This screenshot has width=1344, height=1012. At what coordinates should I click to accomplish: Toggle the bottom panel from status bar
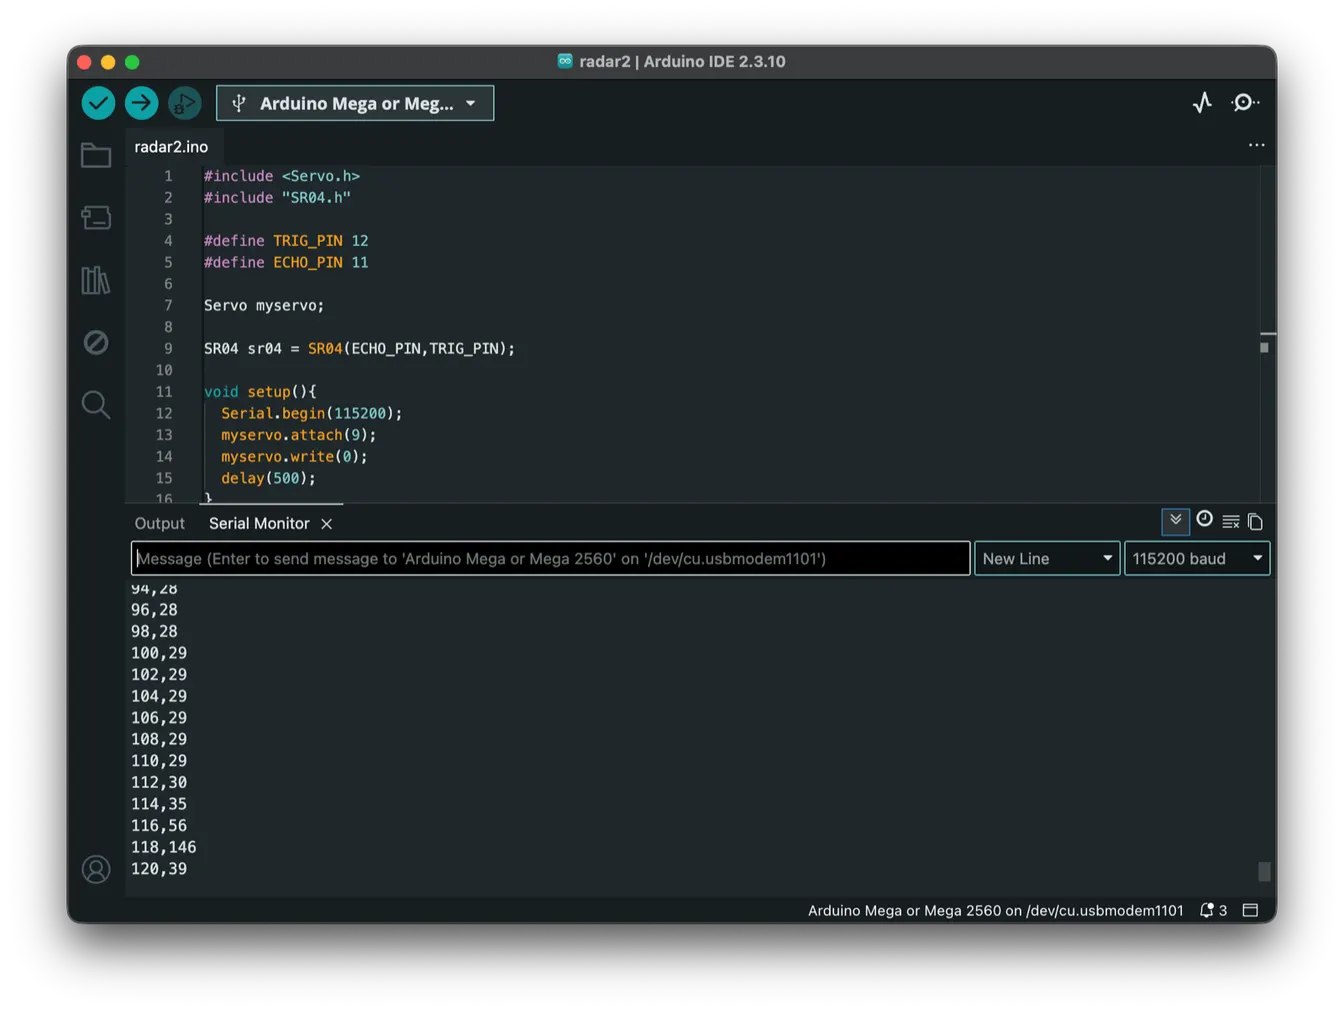pyautogui.click(x=1250, y=910)
